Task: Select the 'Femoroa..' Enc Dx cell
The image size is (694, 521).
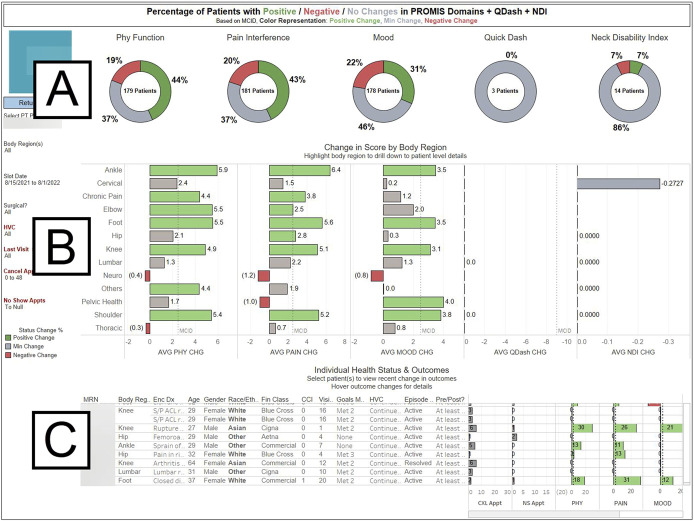Action: pyautogui.click(x=167, y=437)
